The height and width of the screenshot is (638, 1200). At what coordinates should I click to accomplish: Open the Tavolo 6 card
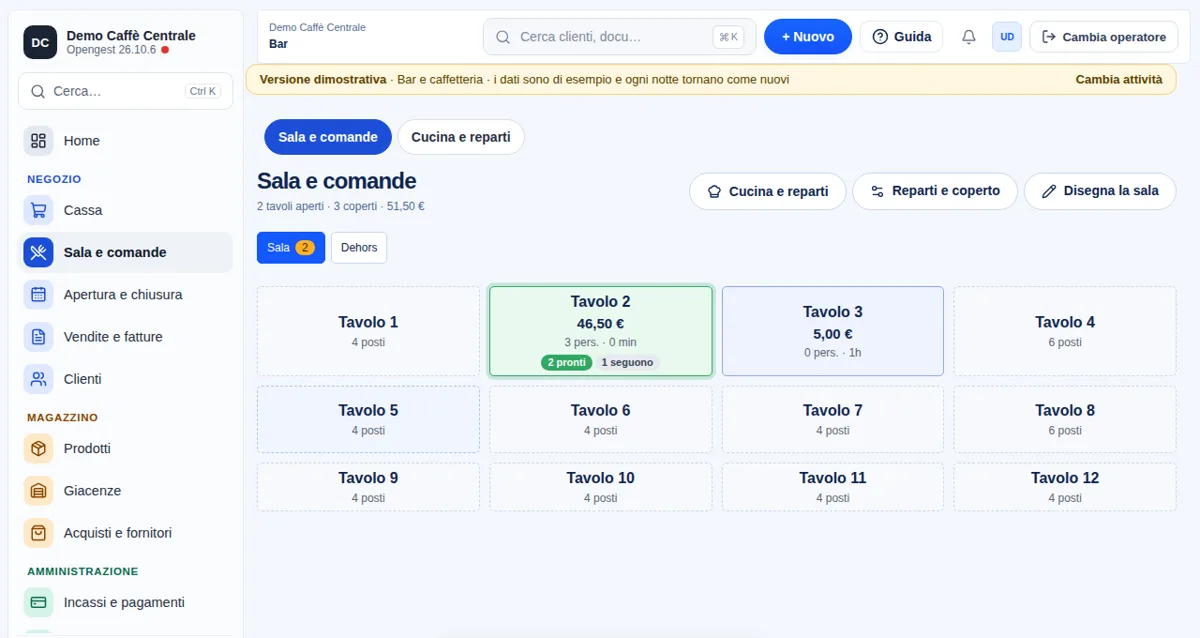(x=601, y=419)
